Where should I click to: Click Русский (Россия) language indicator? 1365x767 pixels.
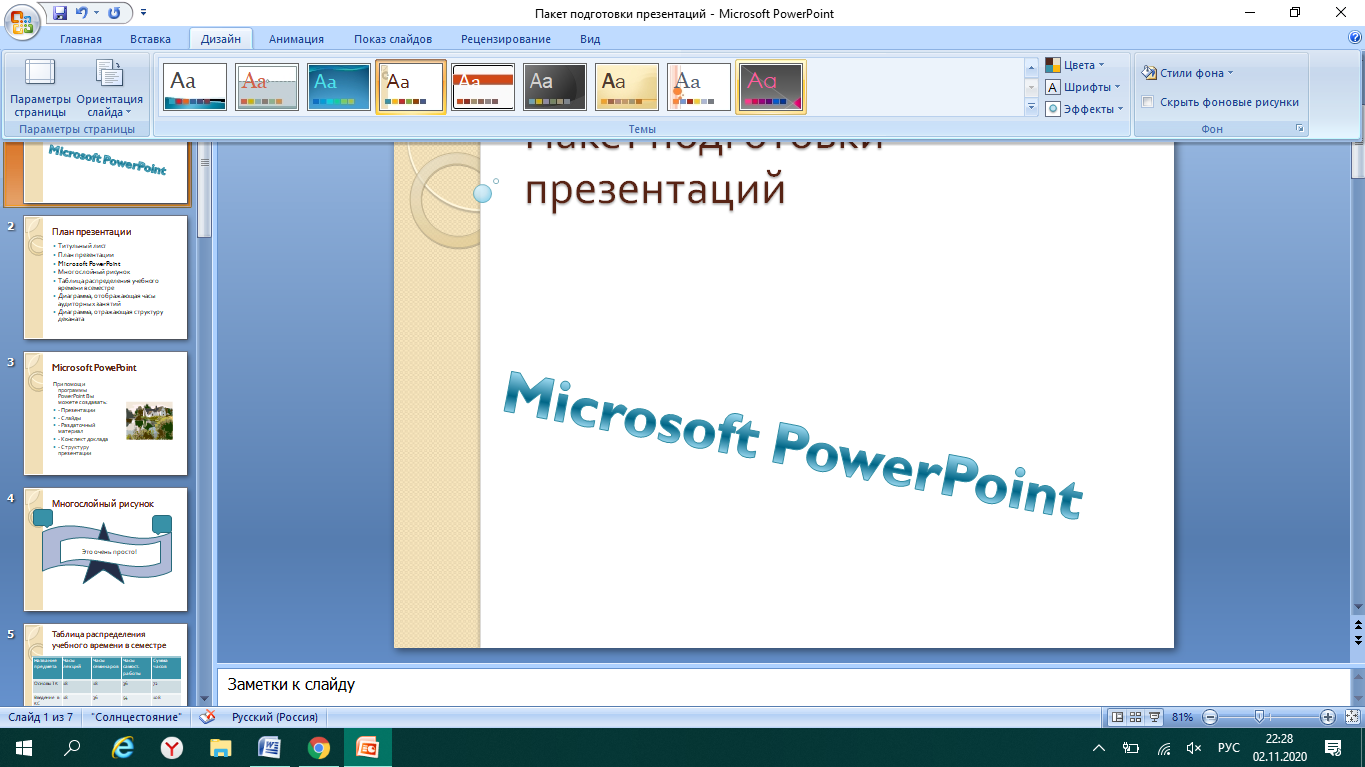coord(275,717)
